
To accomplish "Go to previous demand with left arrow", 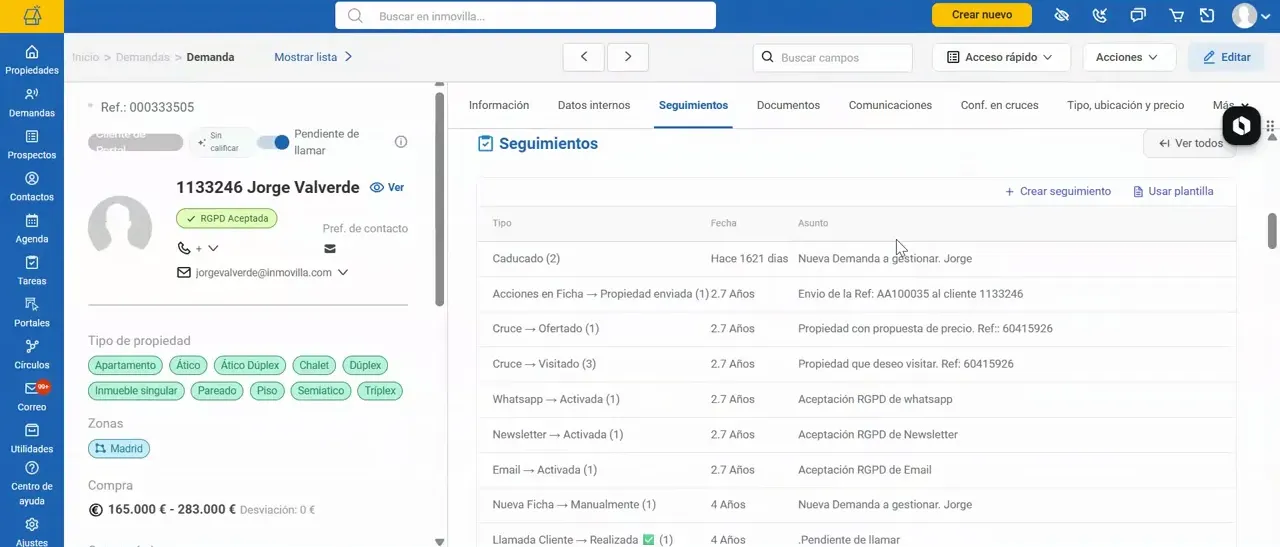I will tap(583, 57).
